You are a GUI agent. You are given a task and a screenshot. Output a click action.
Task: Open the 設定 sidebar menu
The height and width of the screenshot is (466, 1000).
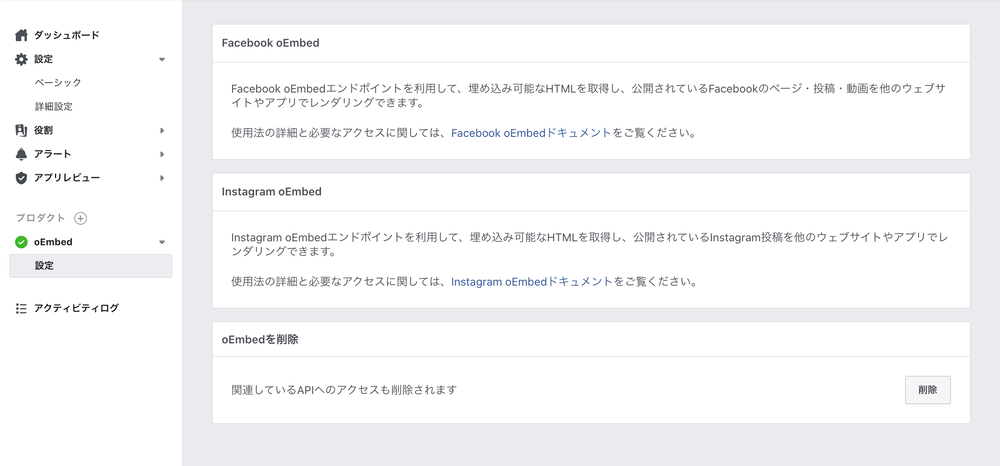[x=43, y=59]
